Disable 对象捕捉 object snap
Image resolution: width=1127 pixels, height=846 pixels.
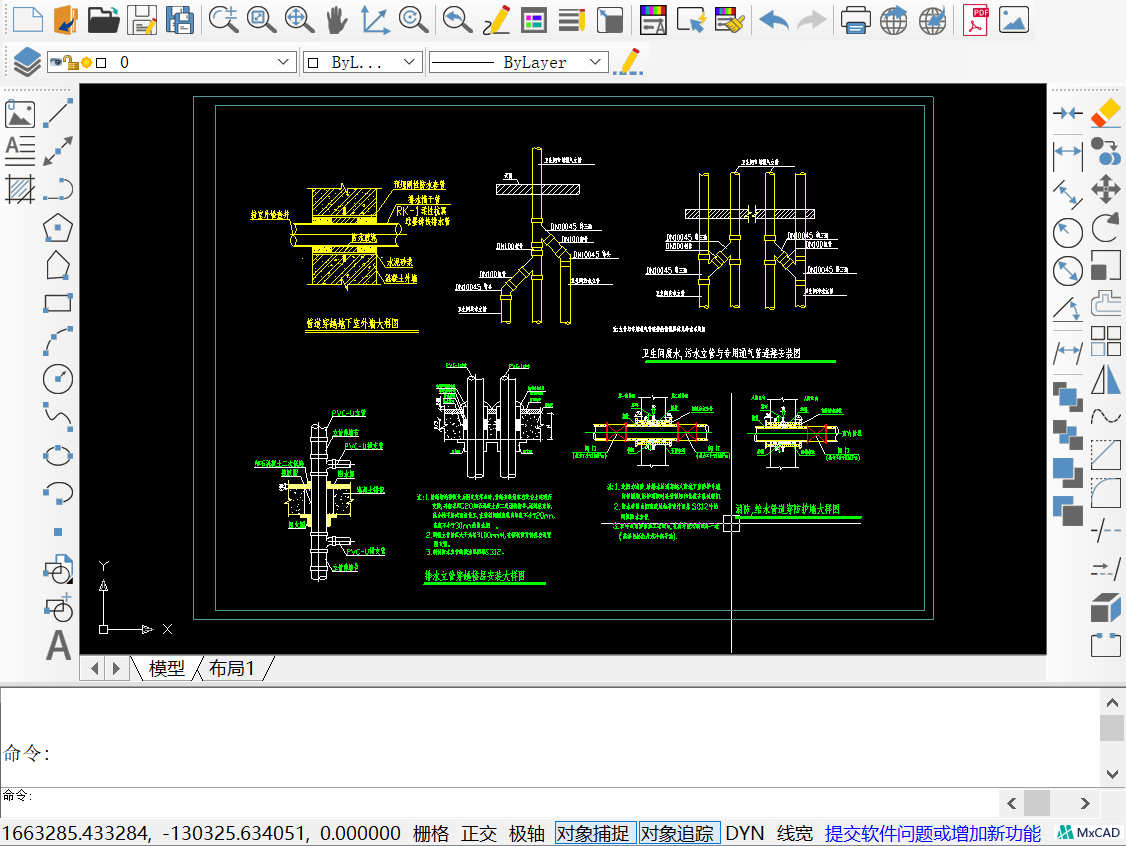[593, 833]
